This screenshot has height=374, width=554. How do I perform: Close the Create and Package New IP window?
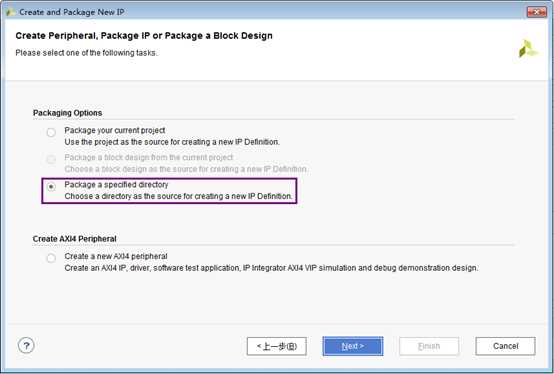click(x=536, y=12)
